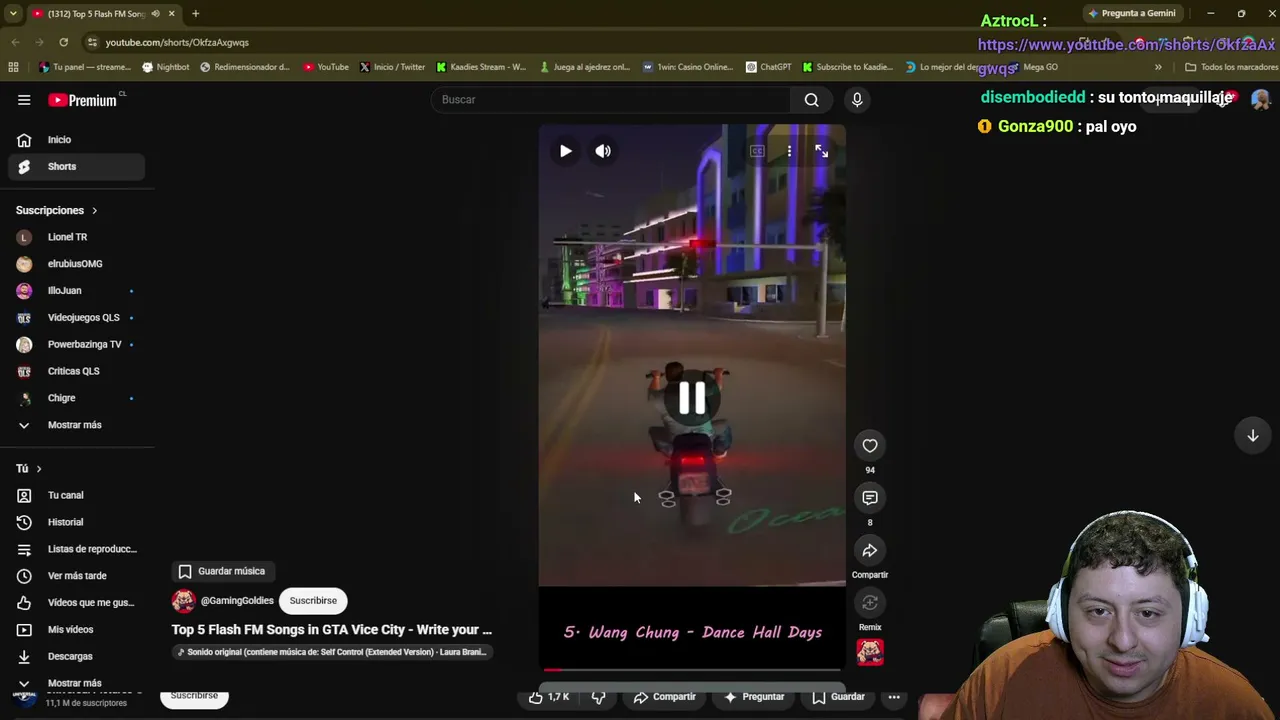Open the Short's three-dot options menu
Screen dimensions: 1280x720
pos(789,151)
